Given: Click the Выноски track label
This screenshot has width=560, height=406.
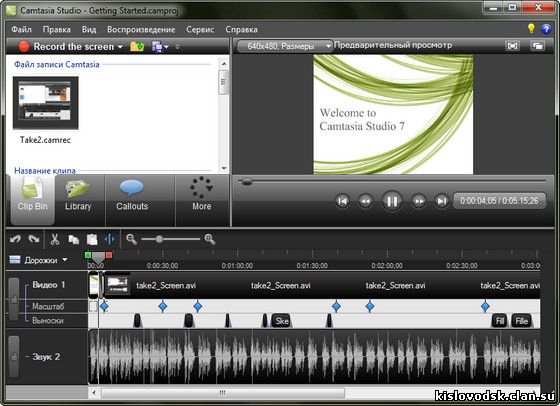Looking at the screenshot, I should click(48, 320).
